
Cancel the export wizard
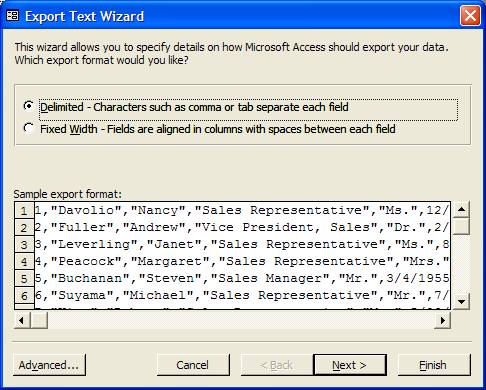193,365
